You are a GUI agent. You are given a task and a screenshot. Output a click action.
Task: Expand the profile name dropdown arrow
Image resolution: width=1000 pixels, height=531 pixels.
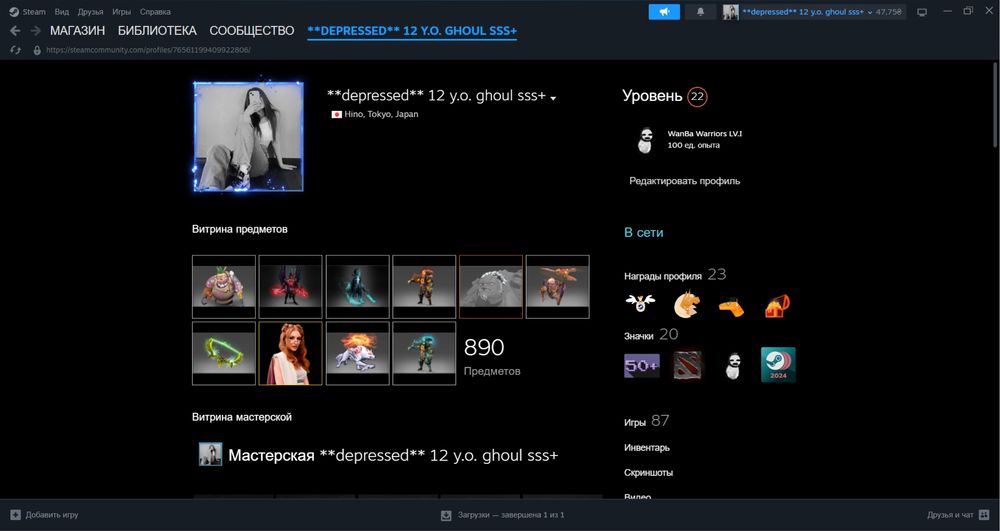click(x=553, y=98)
